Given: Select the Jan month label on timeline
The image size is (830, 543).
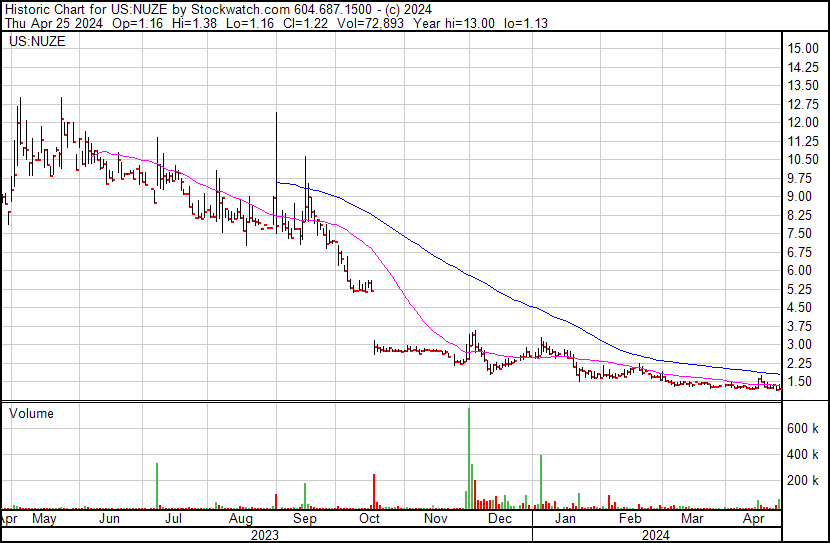Looking at the screenshot, I should pos(565,520).
